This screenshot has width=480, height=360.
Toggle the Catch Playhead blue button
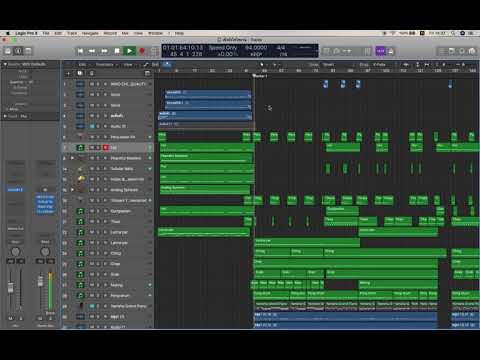pos(167,64)
